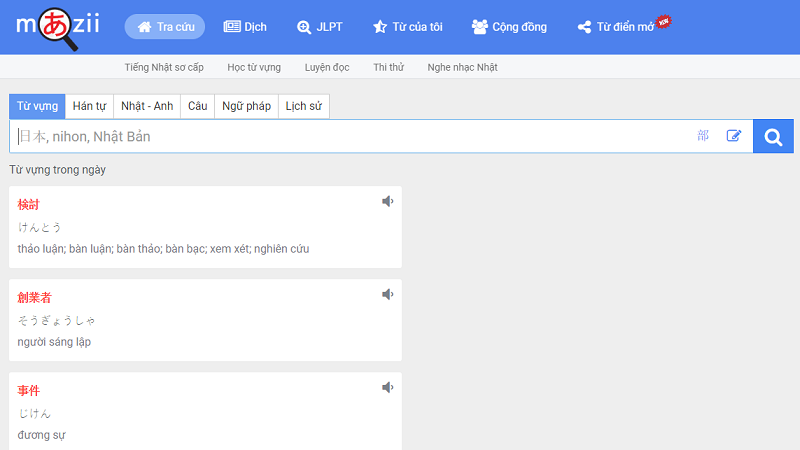Image resolution: width=800 pixels, height=450 pixels.
Task: Open the Luyện đọc link
Action: click(x=328, y=67)
